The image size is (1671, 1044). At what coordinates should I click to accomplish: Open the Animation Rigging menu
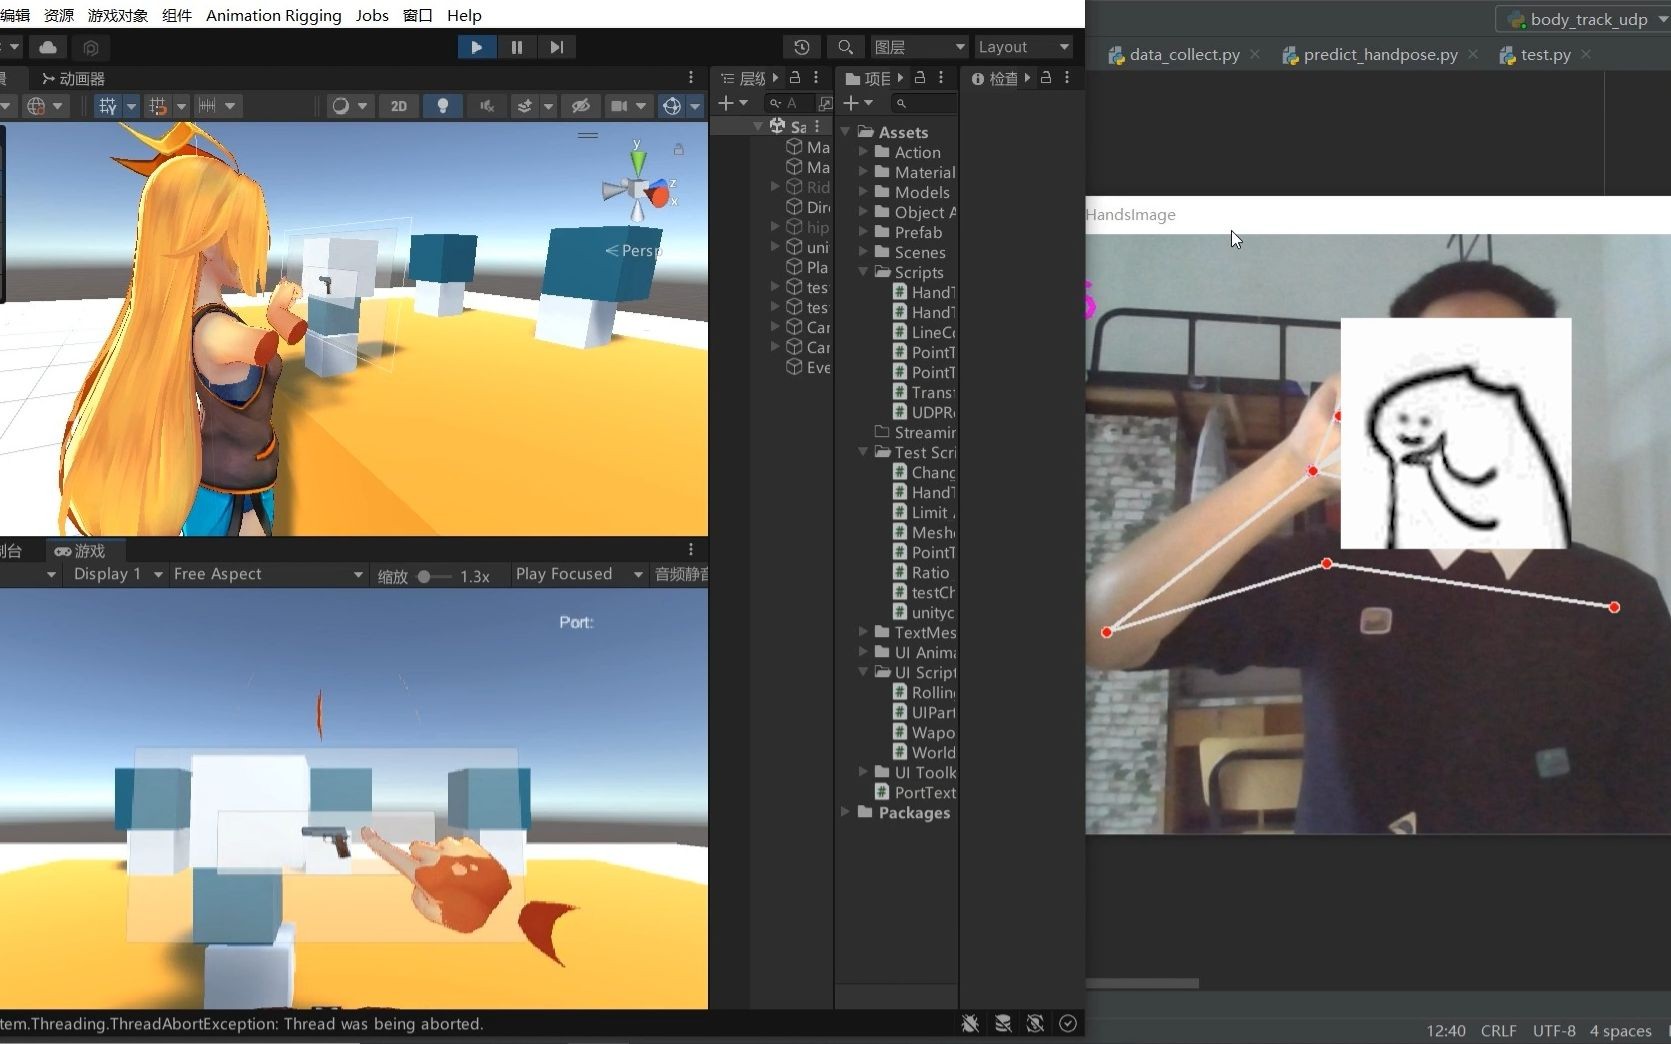pyautogui.click(x=273, y=15)
